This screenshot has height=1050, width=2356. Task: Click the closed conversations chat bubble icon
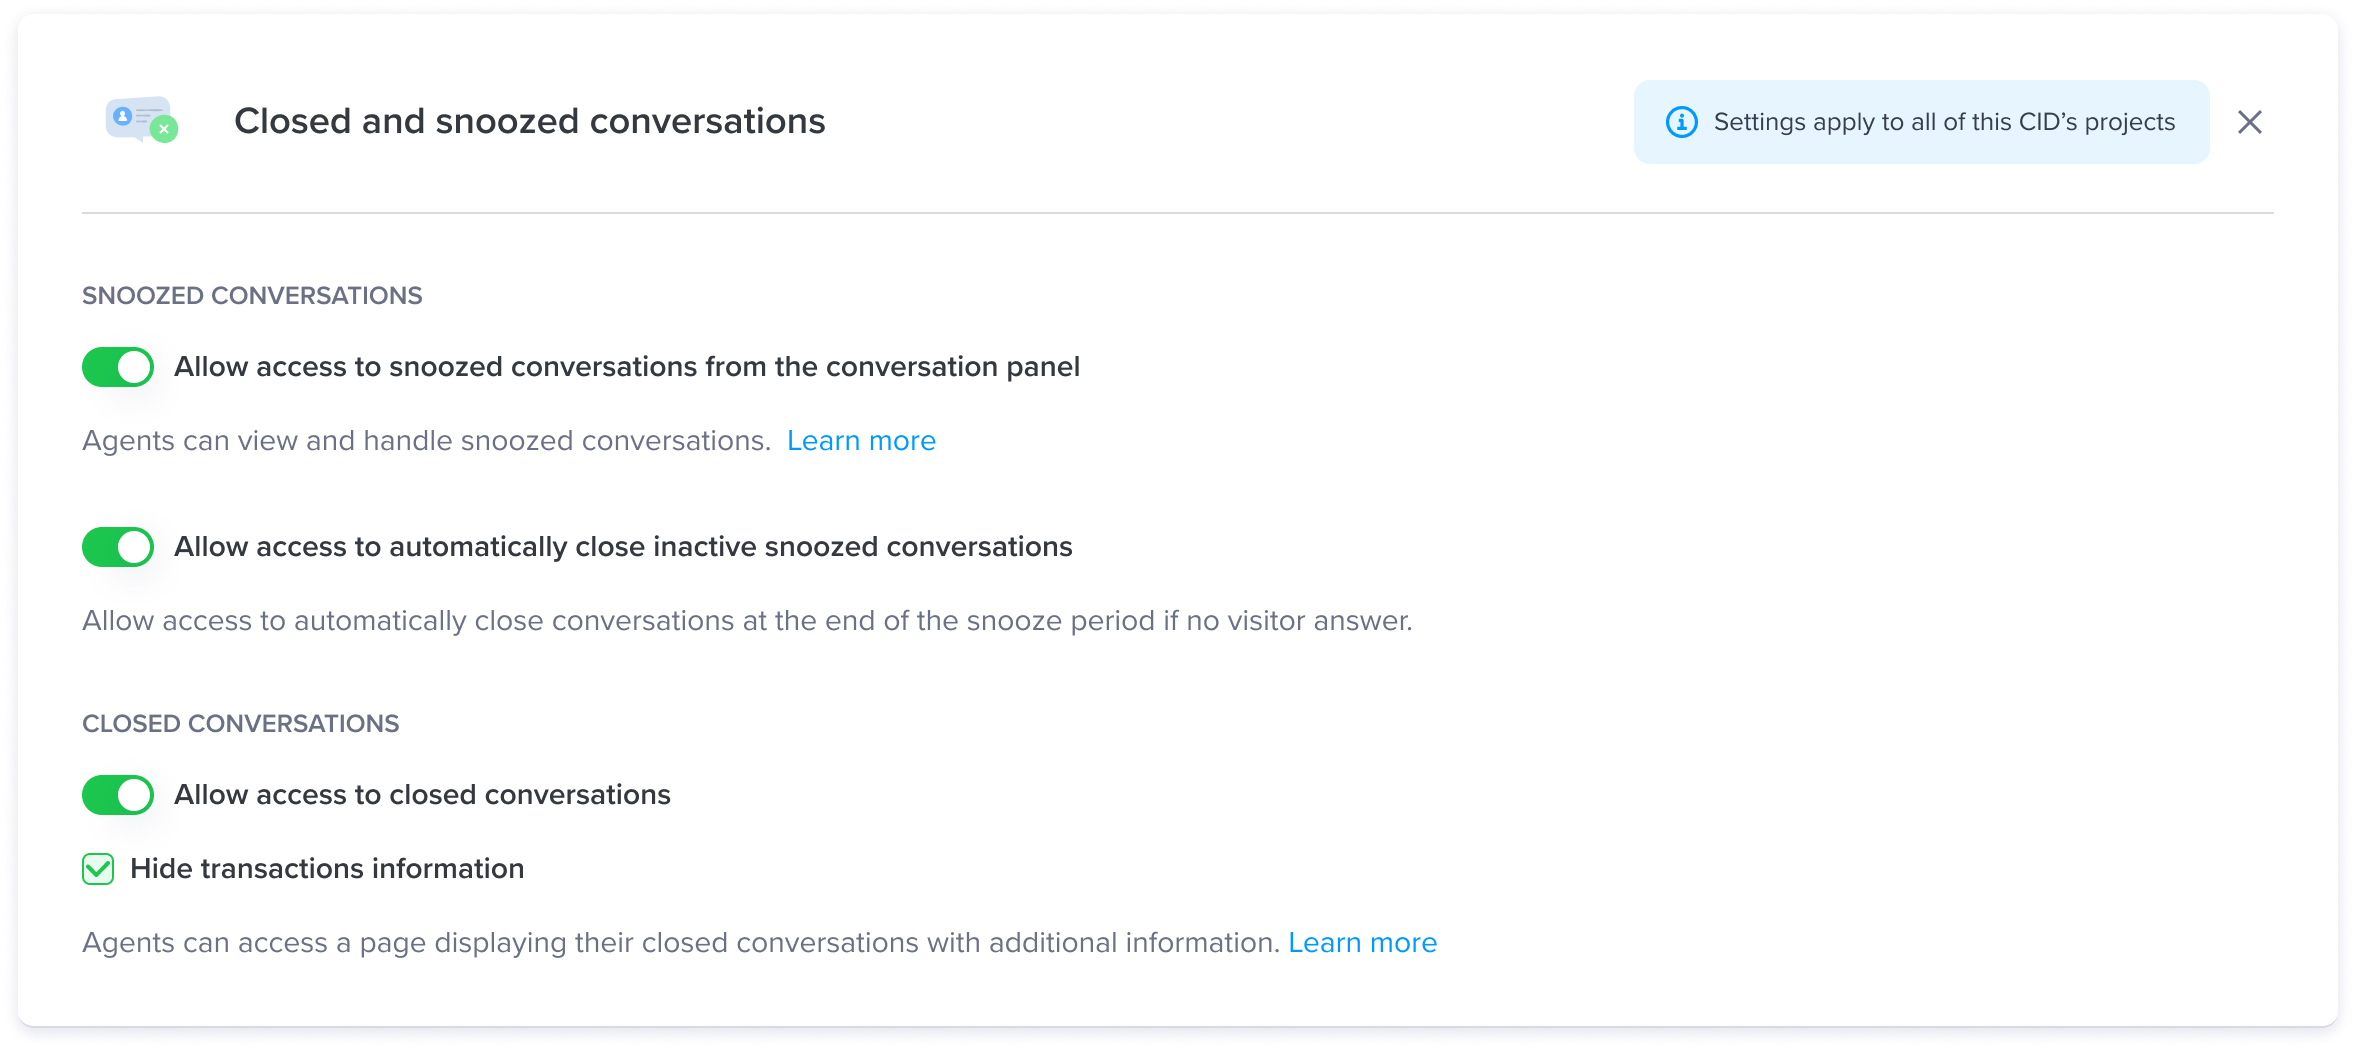142,120
